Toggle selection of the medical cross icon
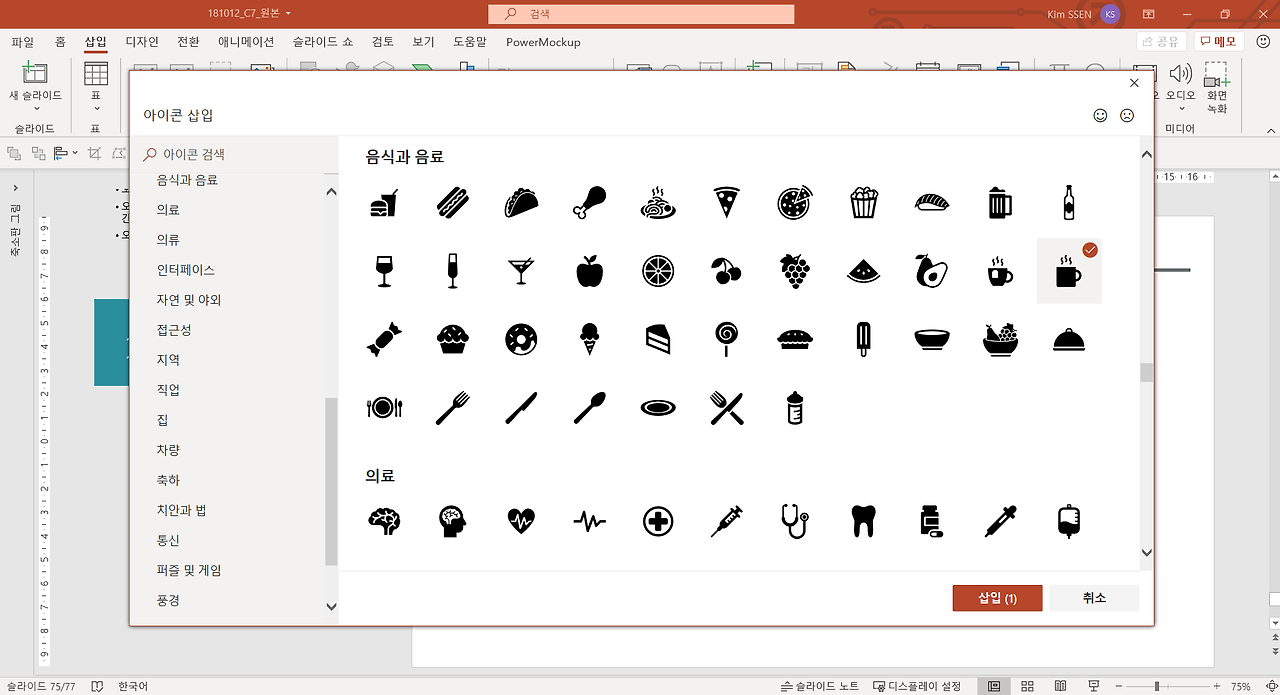Screen dimensions: 1280x695 point(658,521)
